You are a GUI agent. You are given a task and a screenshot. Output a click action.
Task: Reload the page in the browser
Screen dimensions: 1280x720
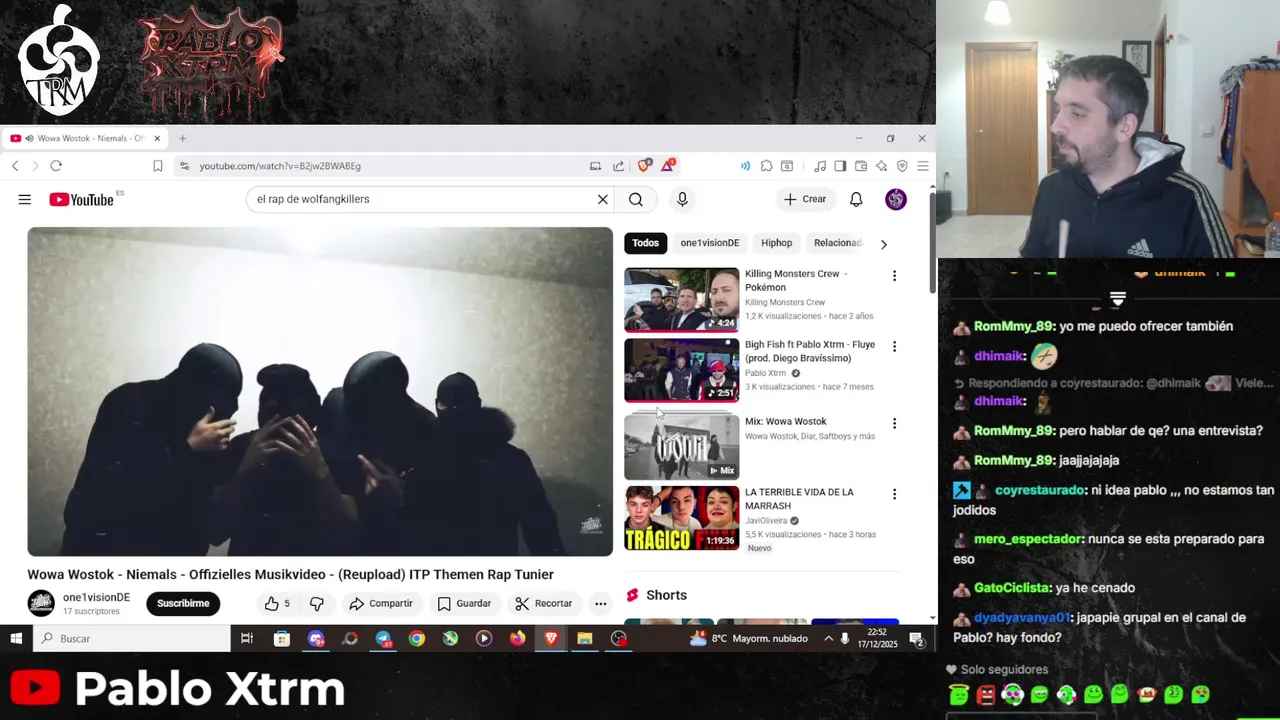coord(56,166)
